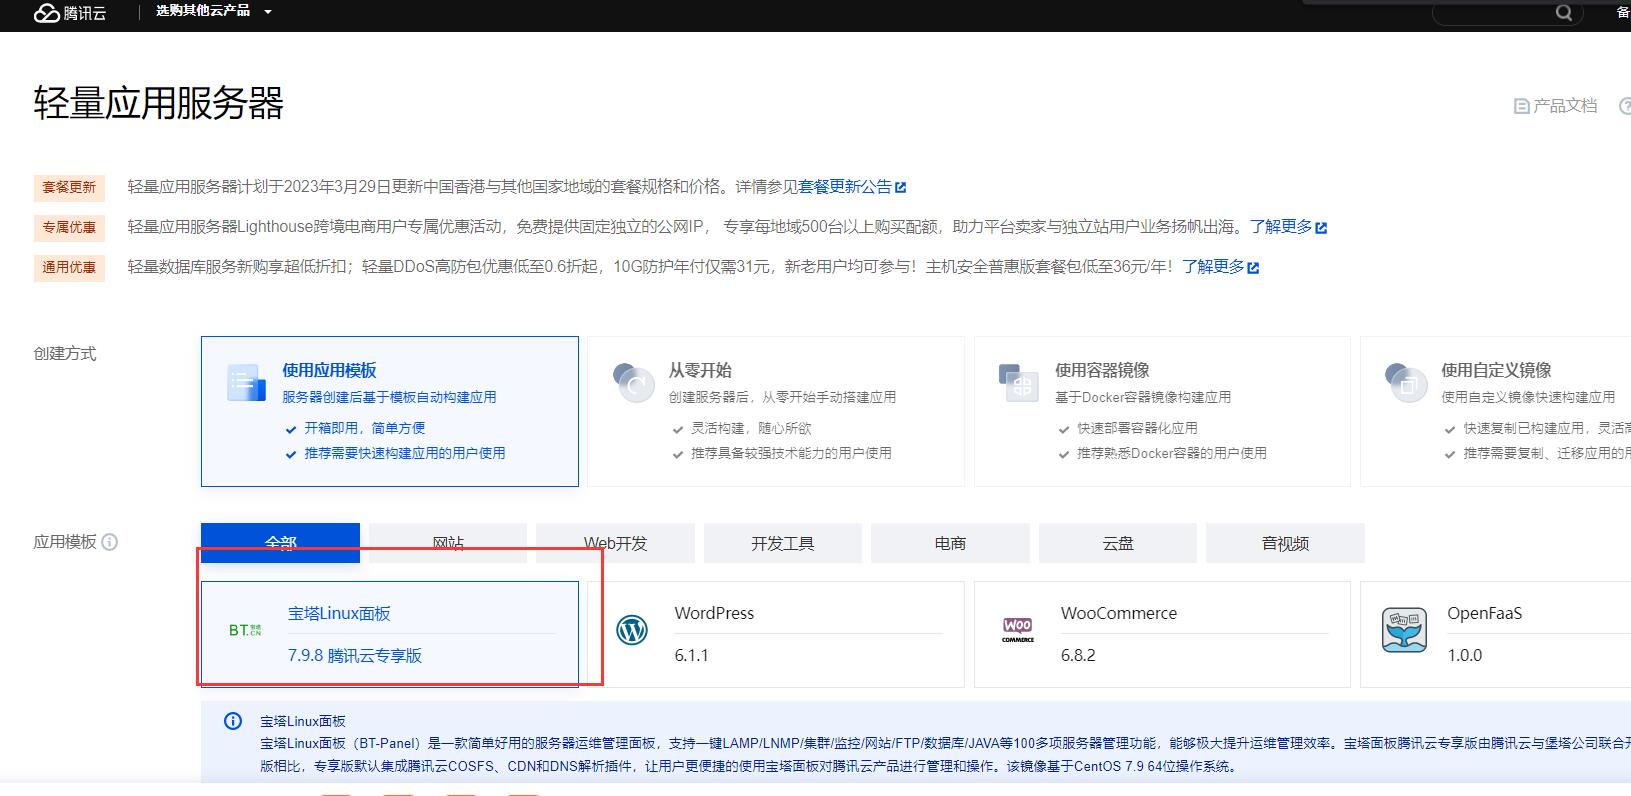This screenshot has height=796, width=1631.
Task: Select the 使用应用模板 creation option
Action: (390, 411)
